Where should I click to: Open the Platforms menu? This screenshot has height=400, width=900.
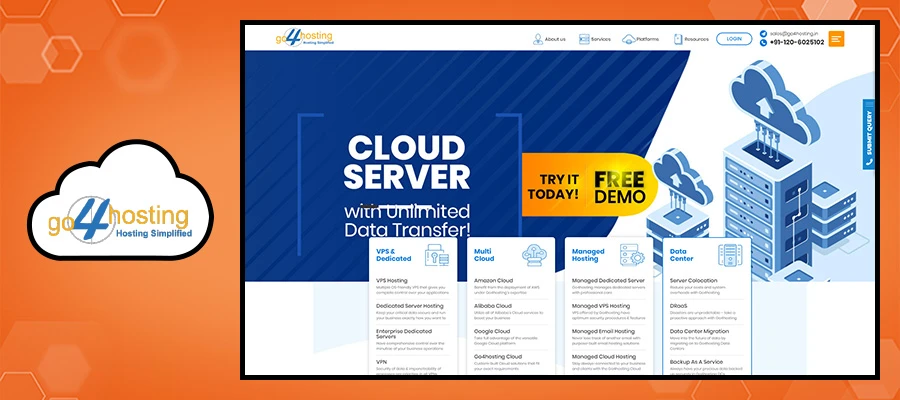tap(647, 39)
